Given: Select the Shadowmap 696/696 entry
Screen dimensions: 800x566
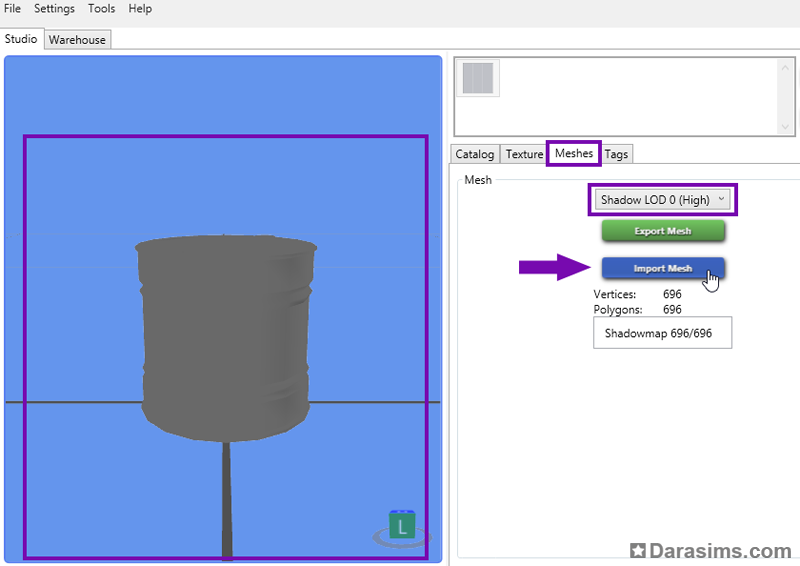Looking at the screenshot, I should pos(662,333).
